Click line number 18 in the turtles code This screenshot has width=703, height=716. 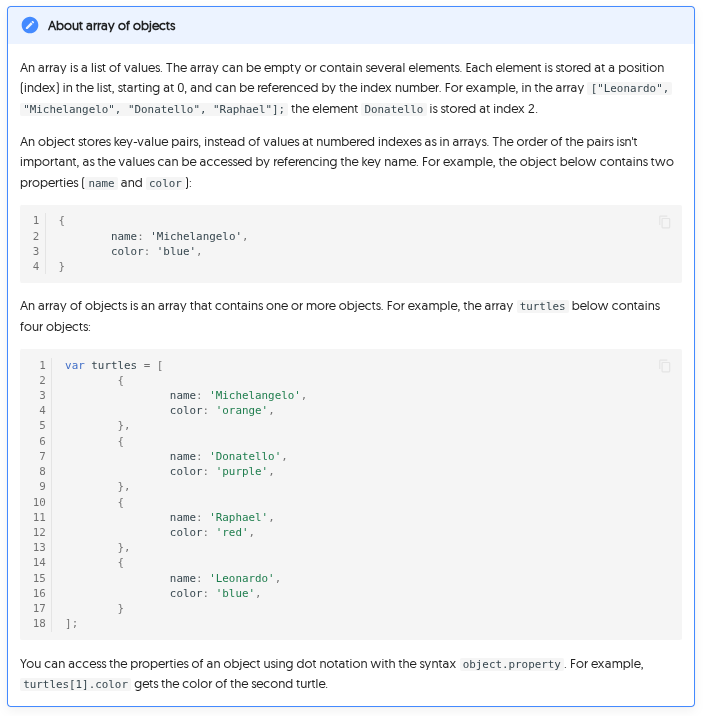[40, 623]
